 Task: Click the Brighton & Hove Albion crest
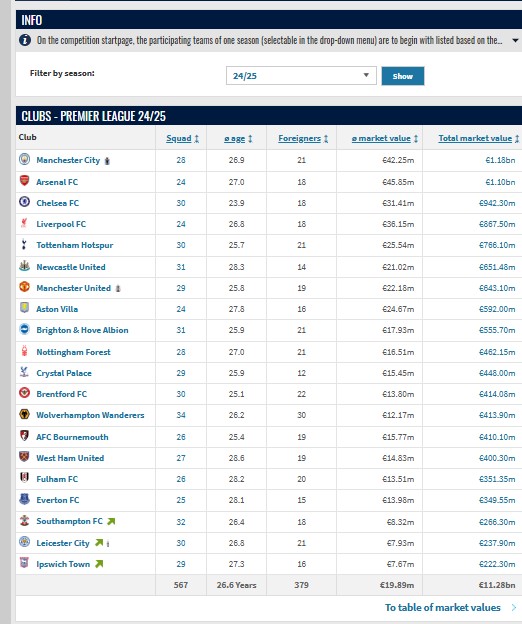[25, 329]
